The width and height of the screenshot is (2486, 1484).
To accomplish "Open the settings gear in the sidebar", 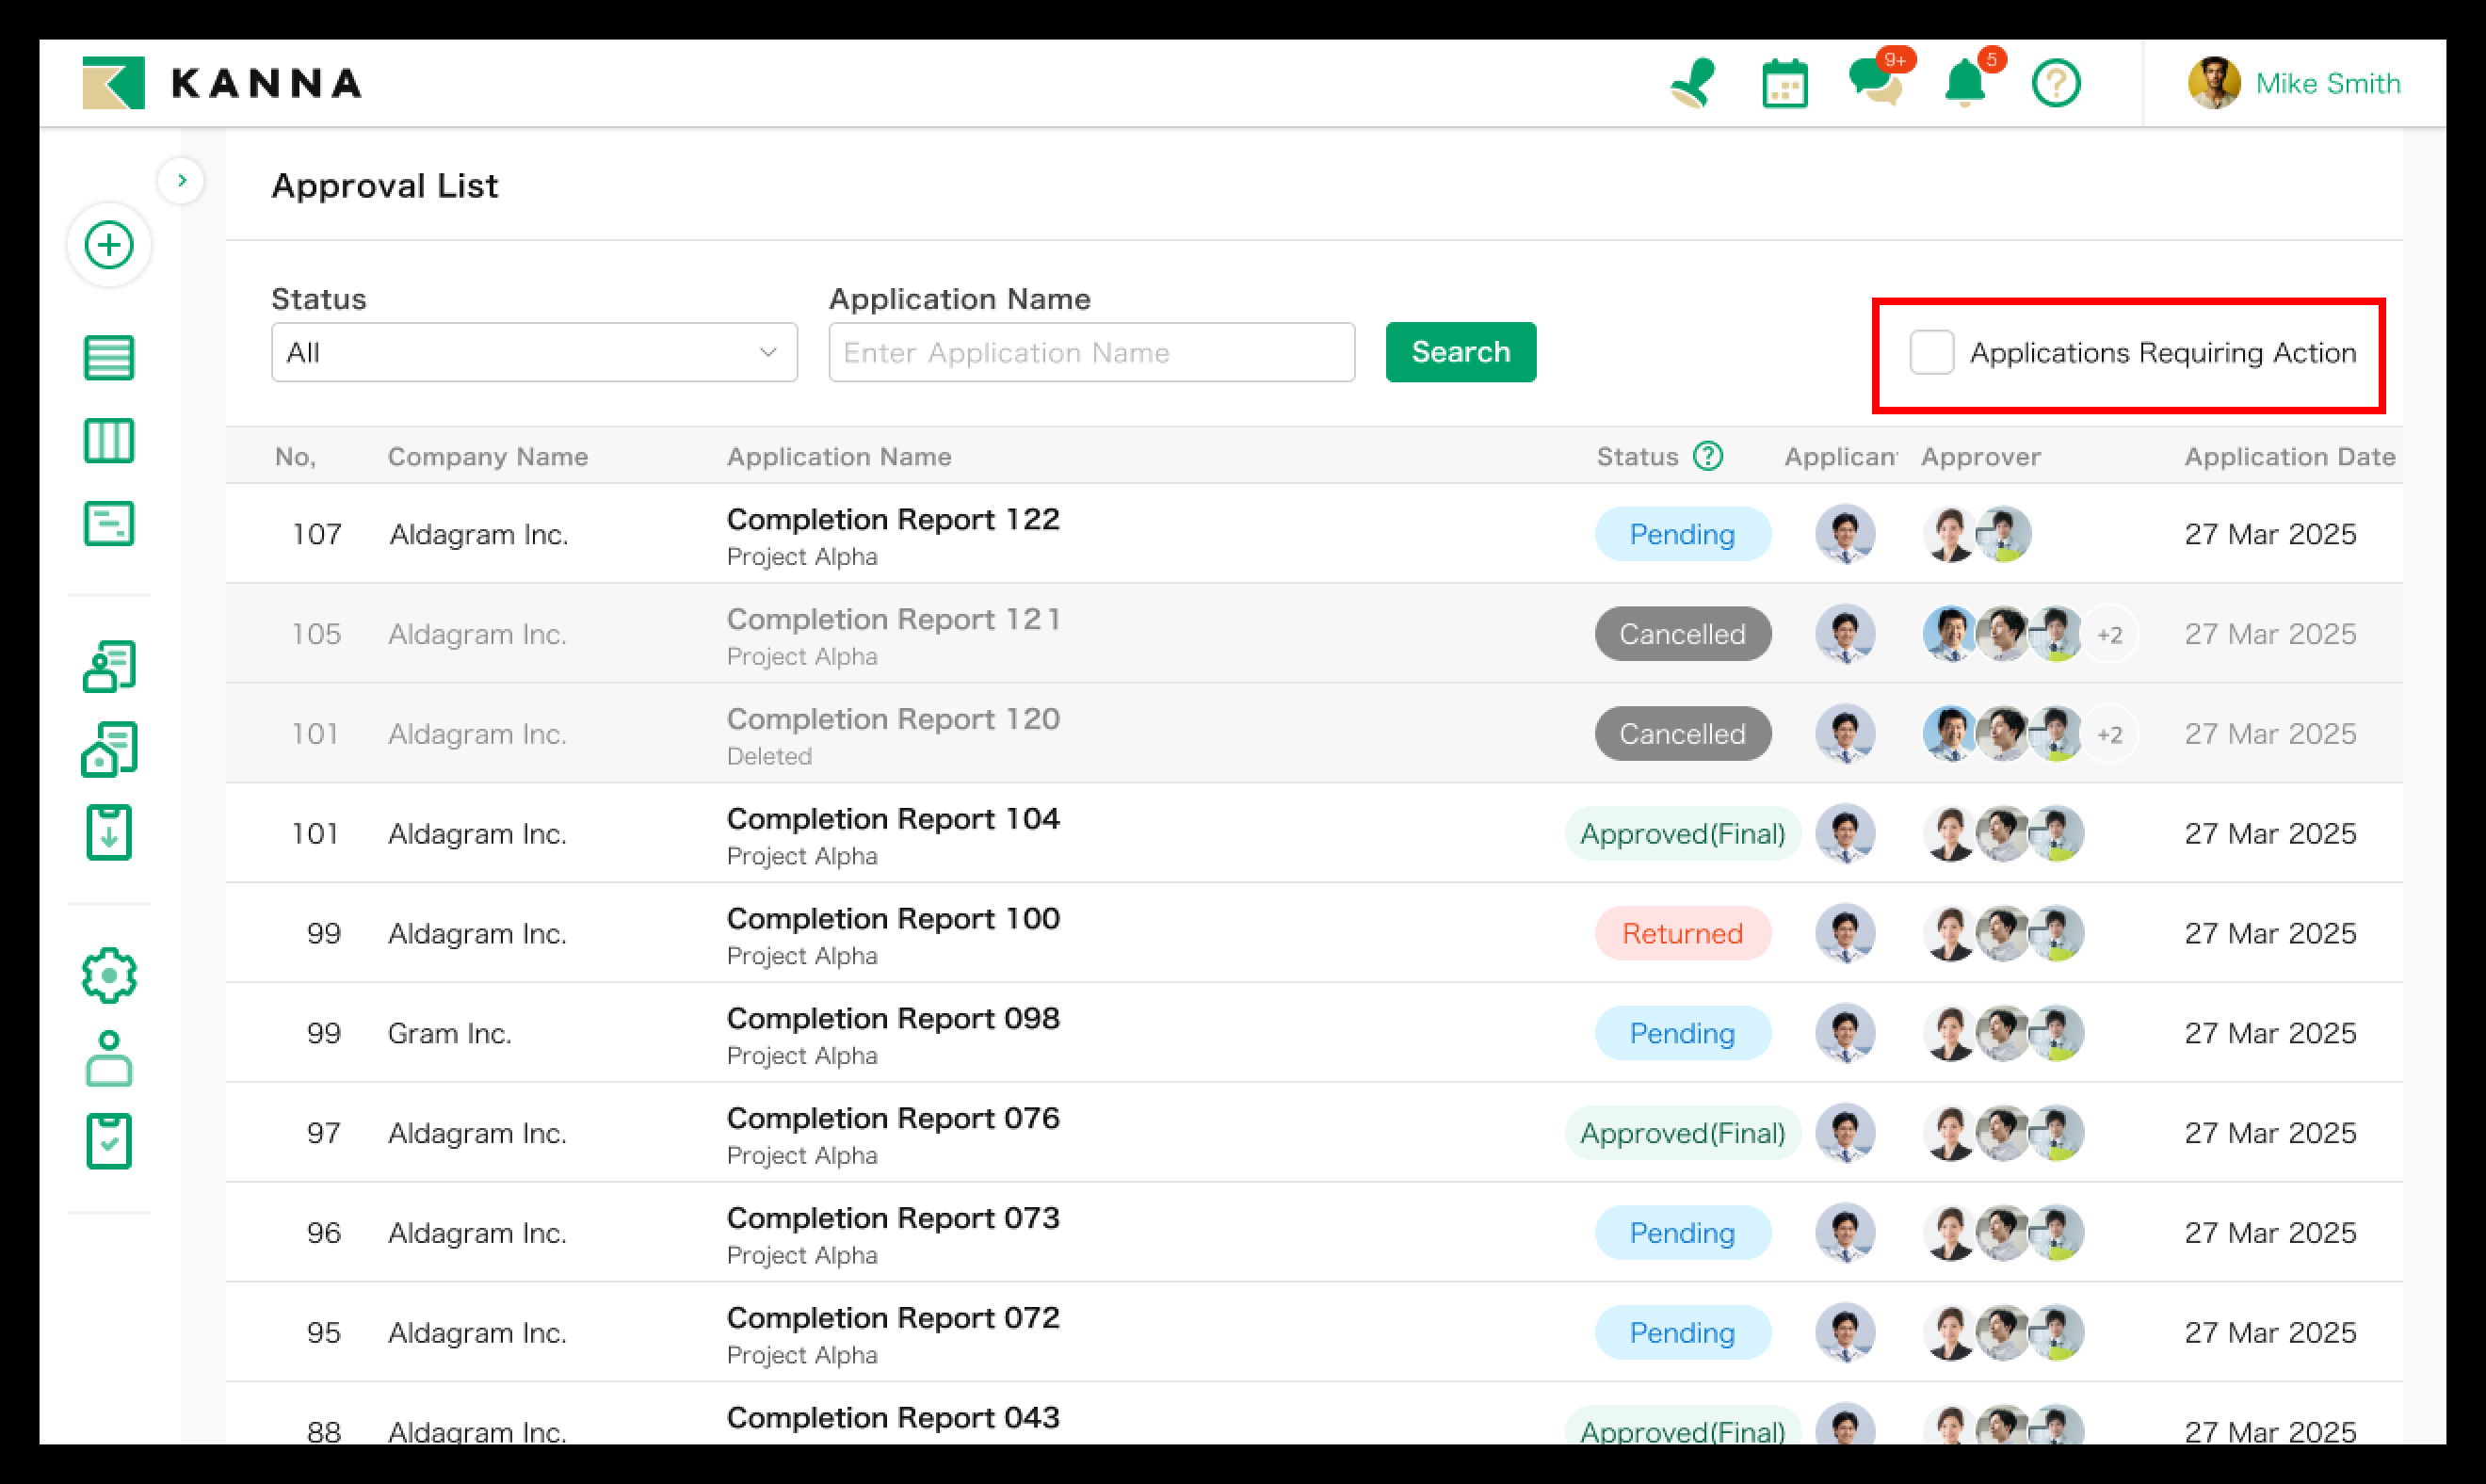I will coord(109,975).
